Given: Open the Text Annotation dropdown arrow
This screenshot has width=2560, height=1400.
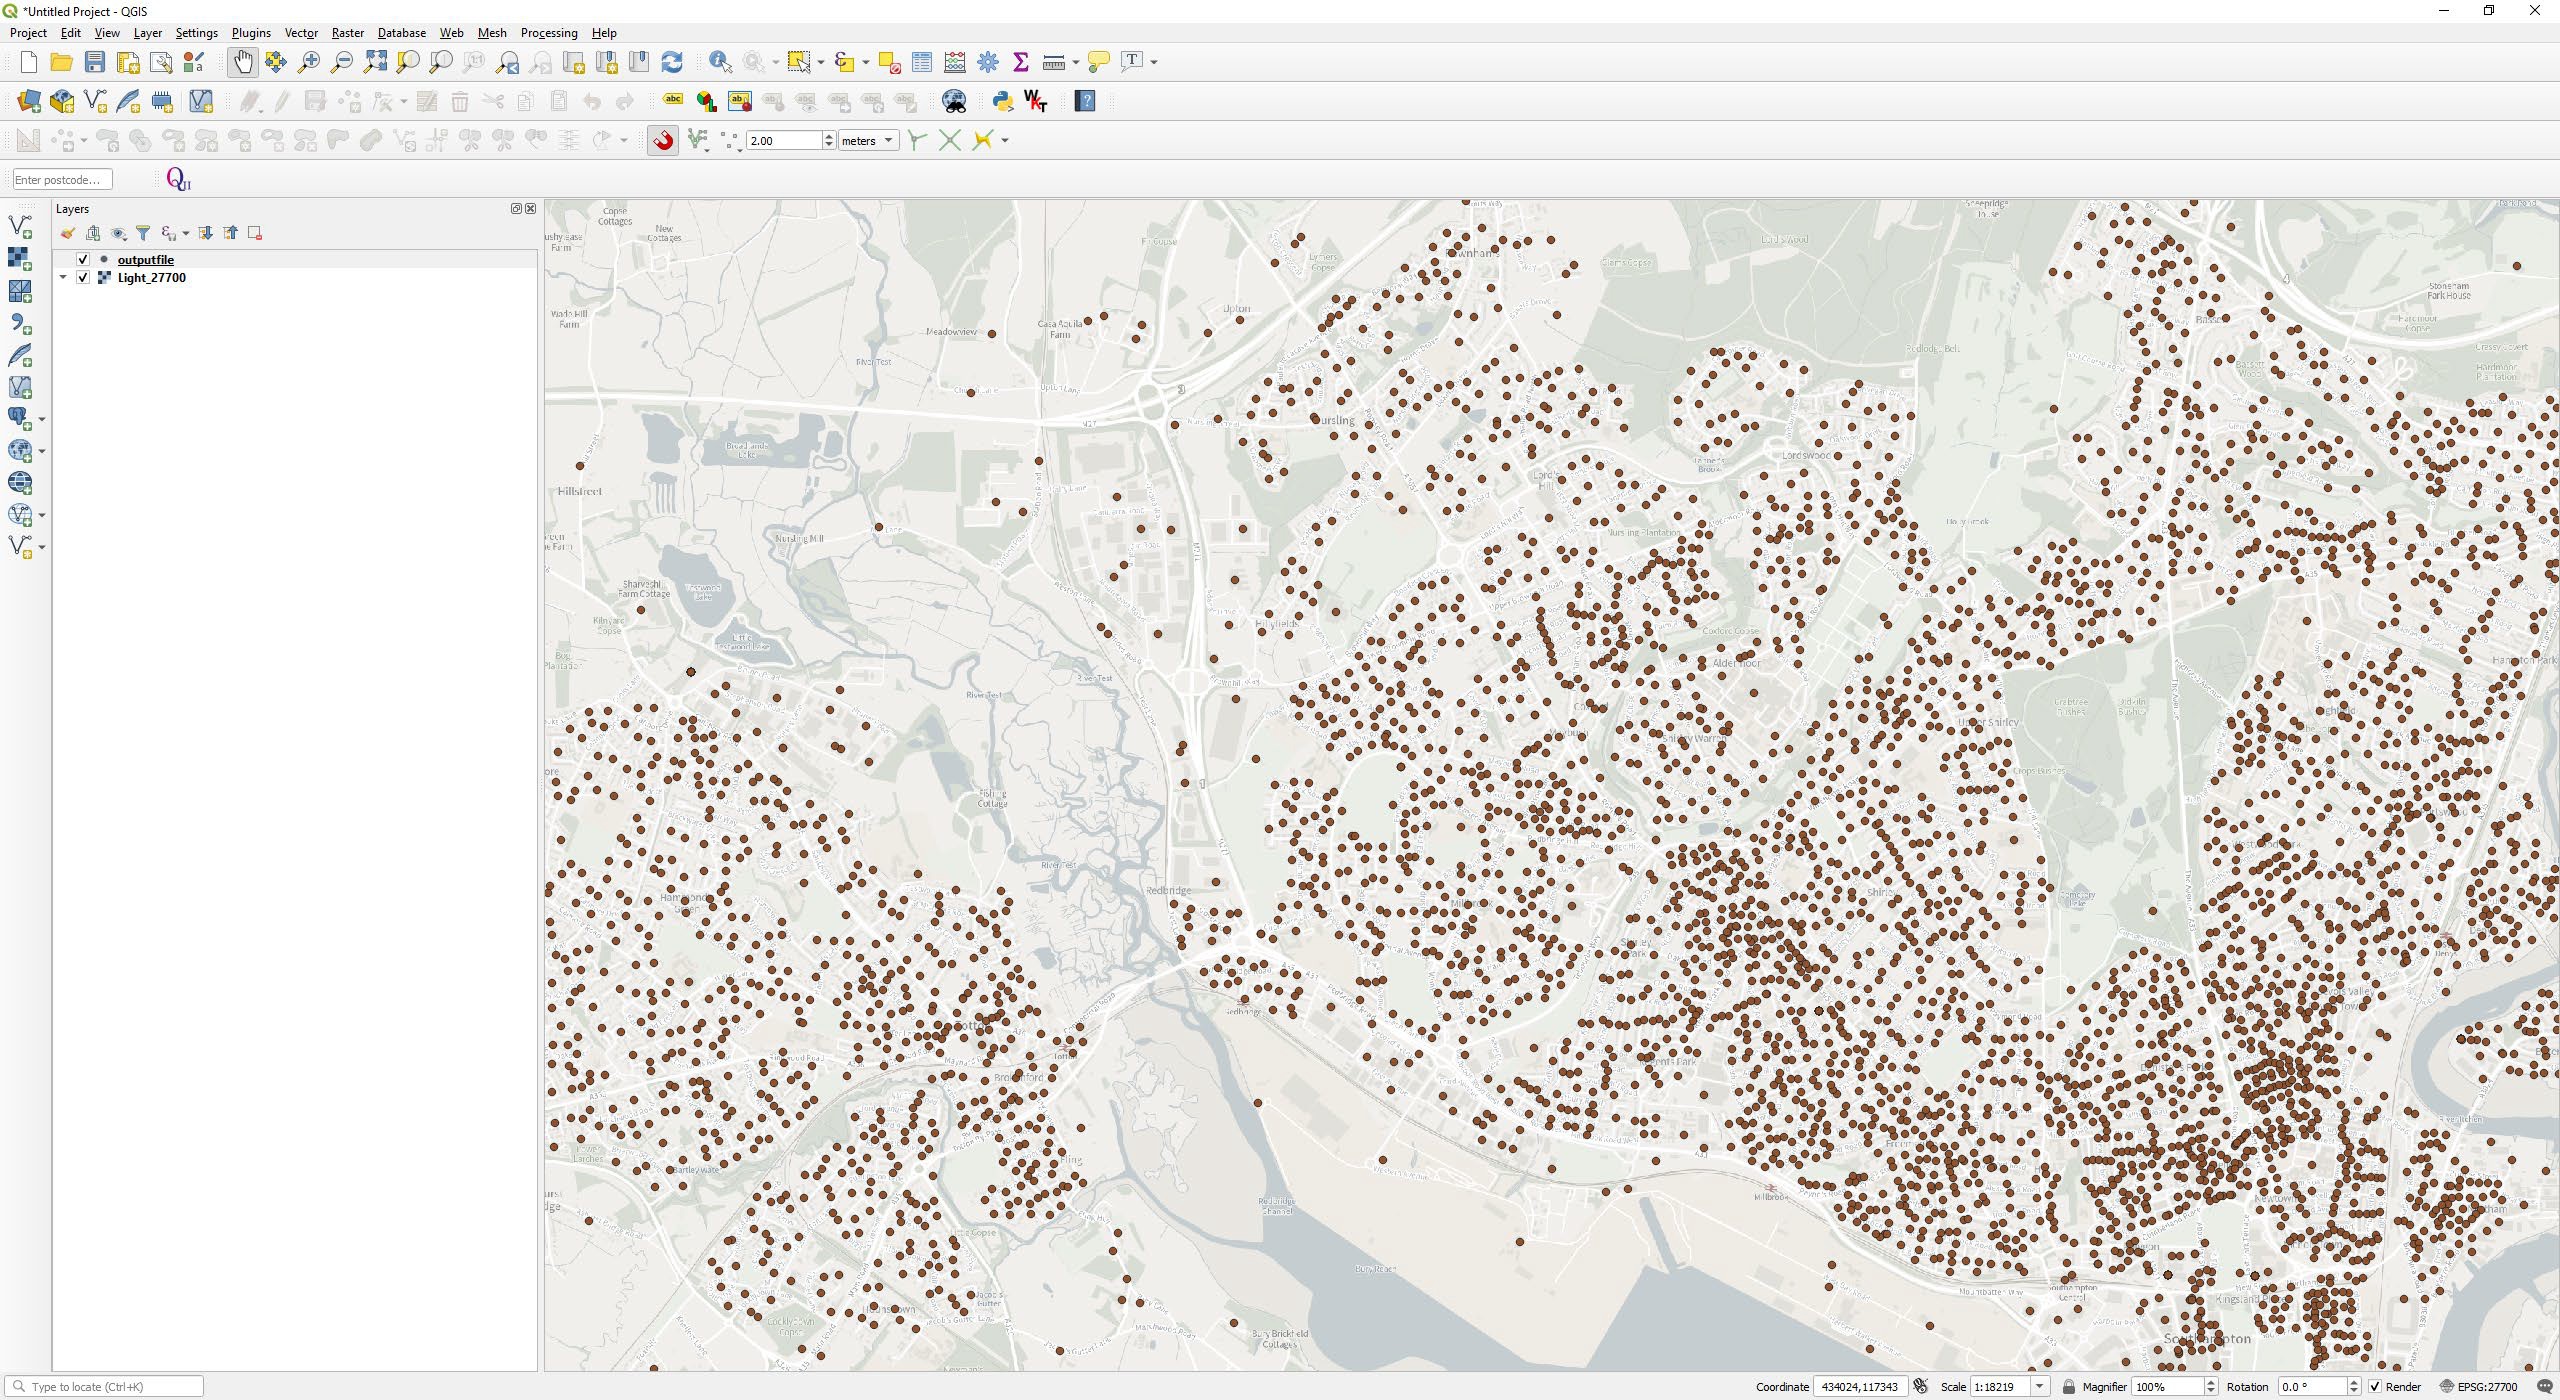Looking at the screenshot, I should click(x=1154, y=62).
